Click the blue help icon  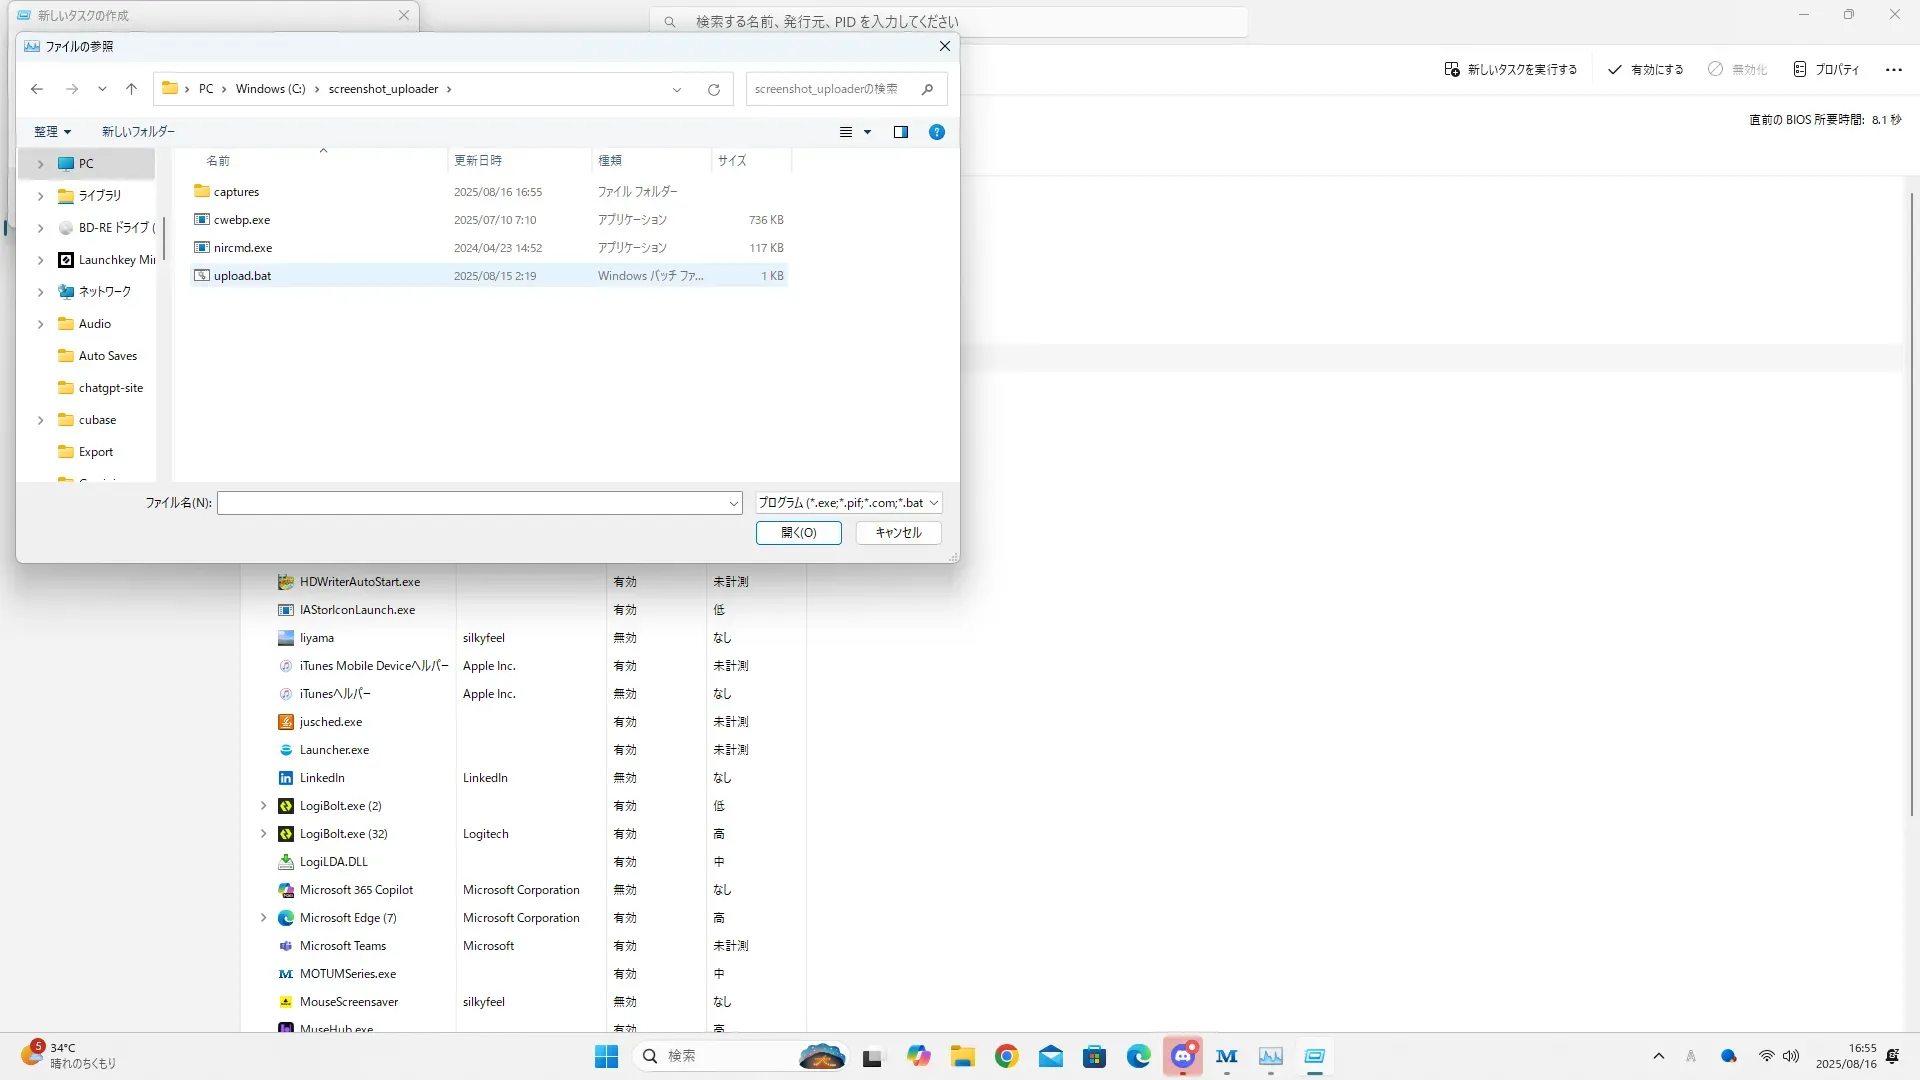coord(936,132)
